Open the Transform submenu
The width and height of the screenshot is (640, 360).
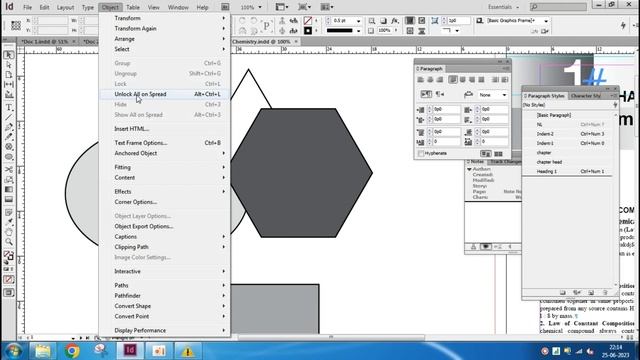point(165,18)
